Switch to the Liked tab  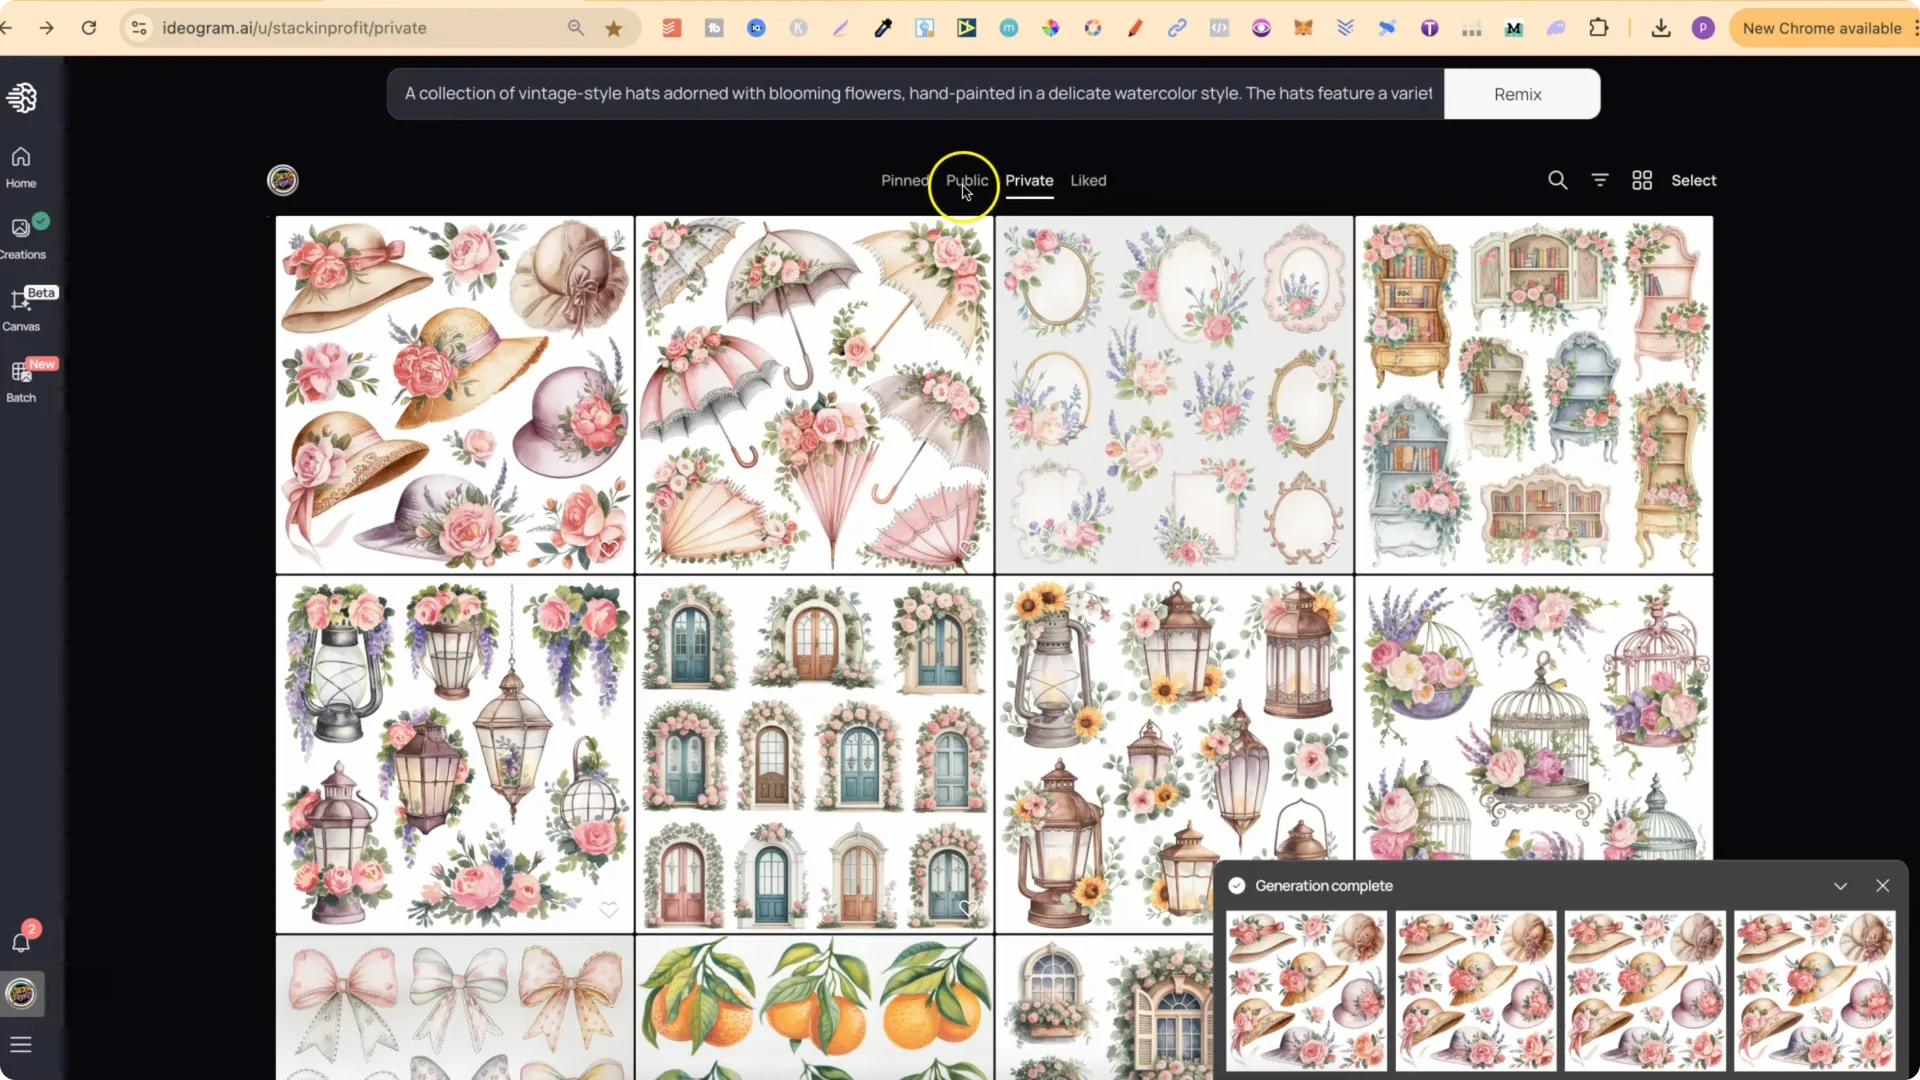click(1088, 181)
